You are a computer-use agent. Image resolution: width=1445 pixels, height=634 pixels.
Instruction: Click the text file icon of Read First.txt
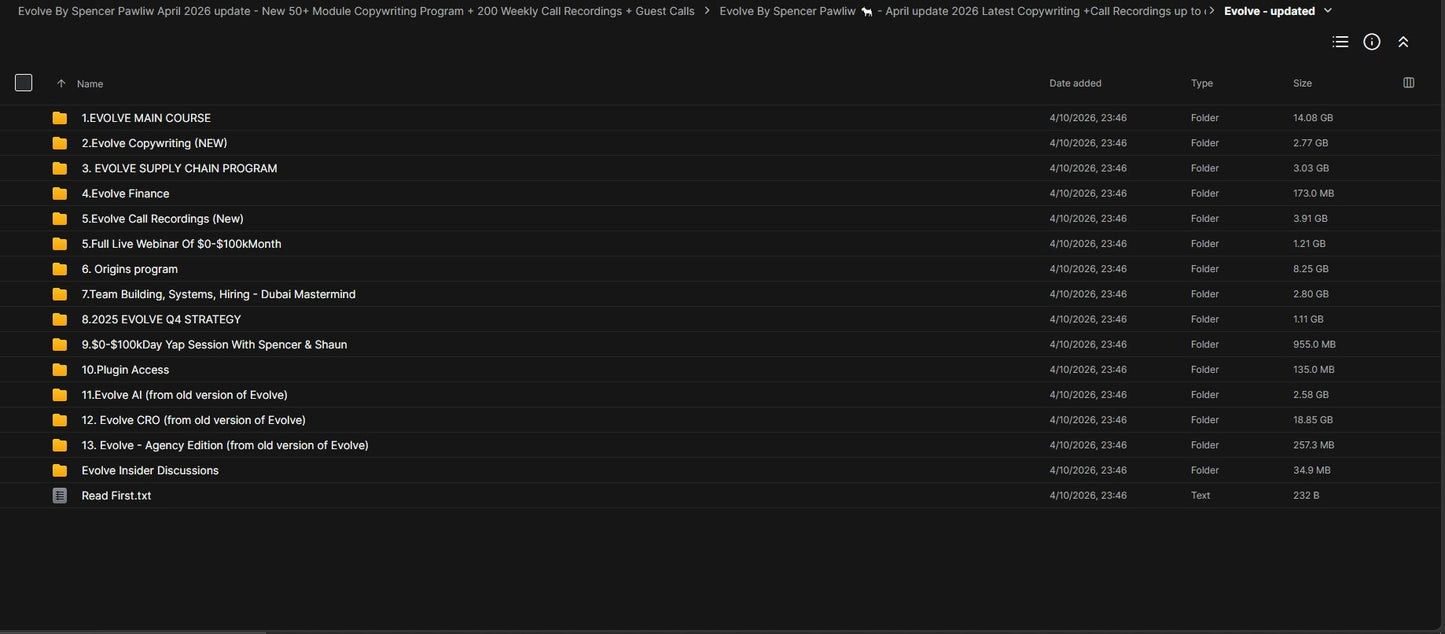tap(60, 496)
